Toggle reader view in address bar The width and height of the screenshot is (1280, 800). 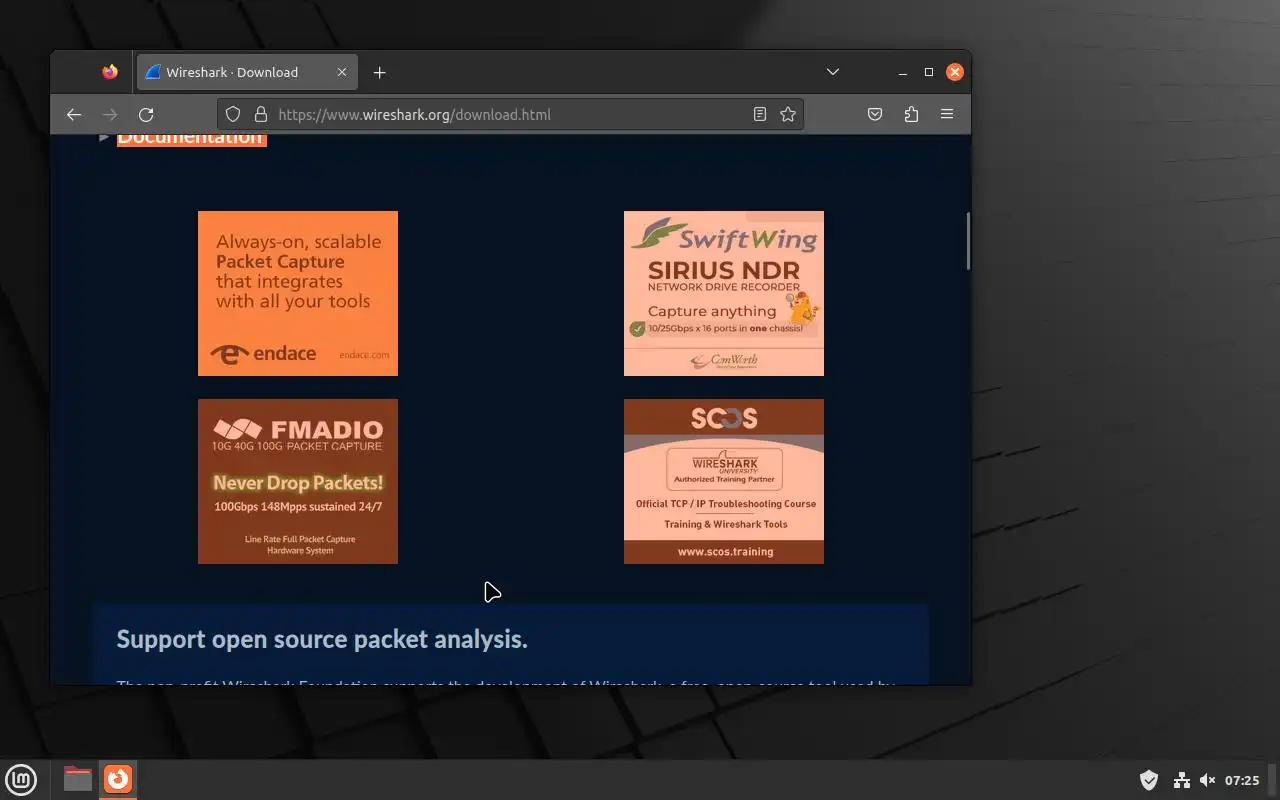[x=760, y=114]
